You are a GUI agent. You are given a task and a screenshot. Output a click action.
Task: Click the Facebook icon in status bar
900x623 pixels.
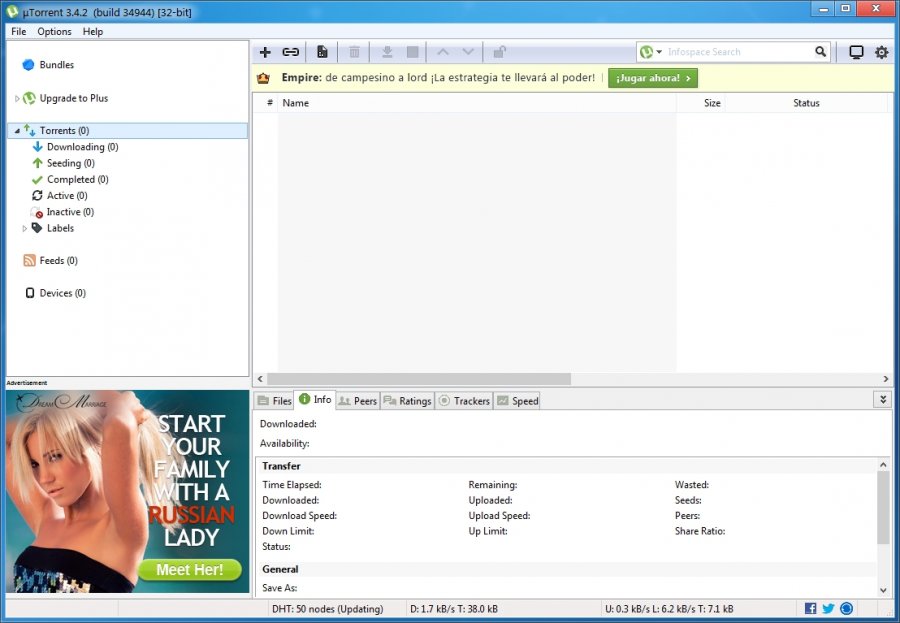[810, 608]
